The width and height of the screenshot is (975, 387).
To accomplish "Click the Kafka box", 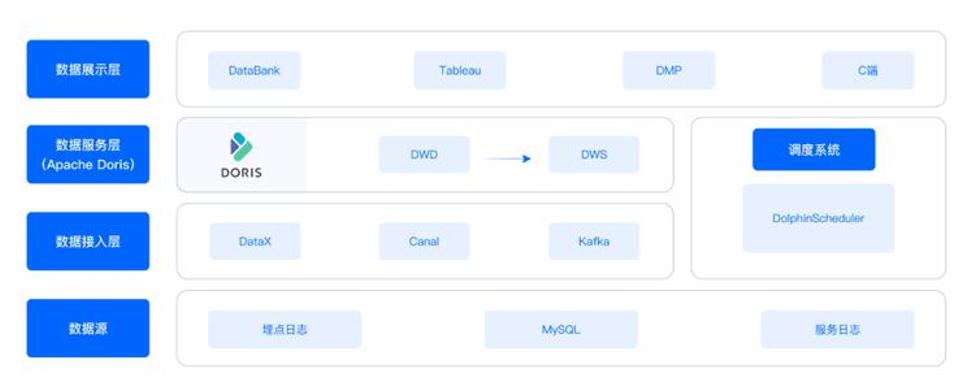I will coord(594,241).
